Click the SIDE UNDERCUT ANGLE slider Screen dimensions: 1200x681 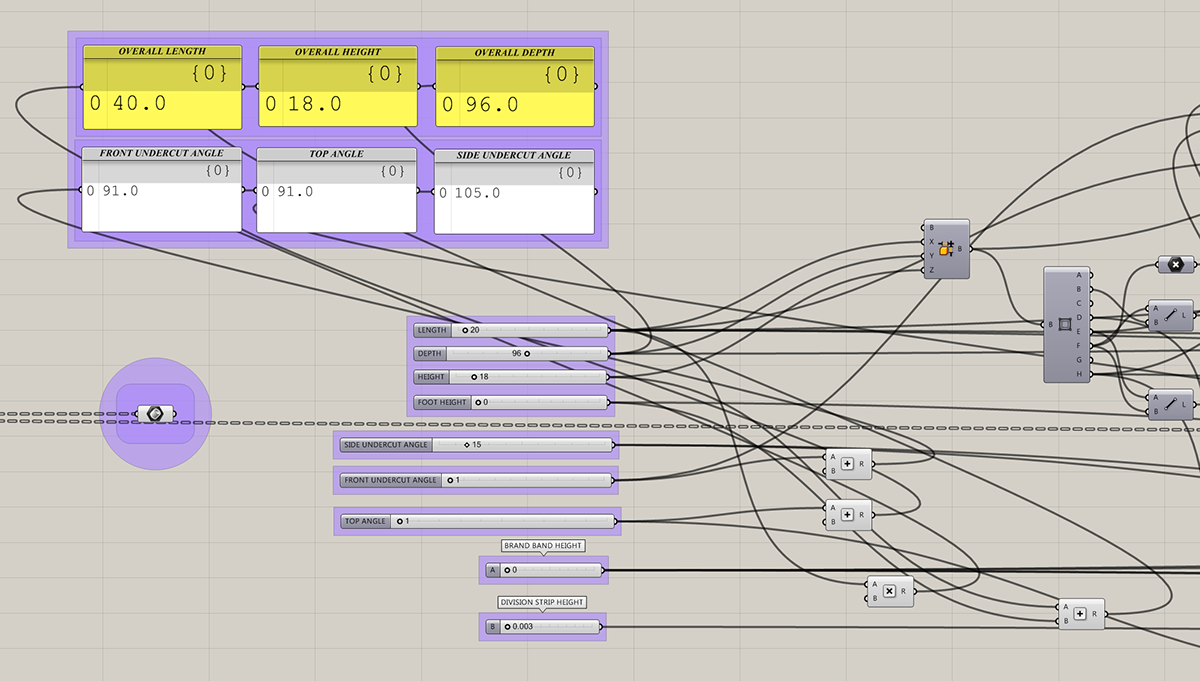476,445
